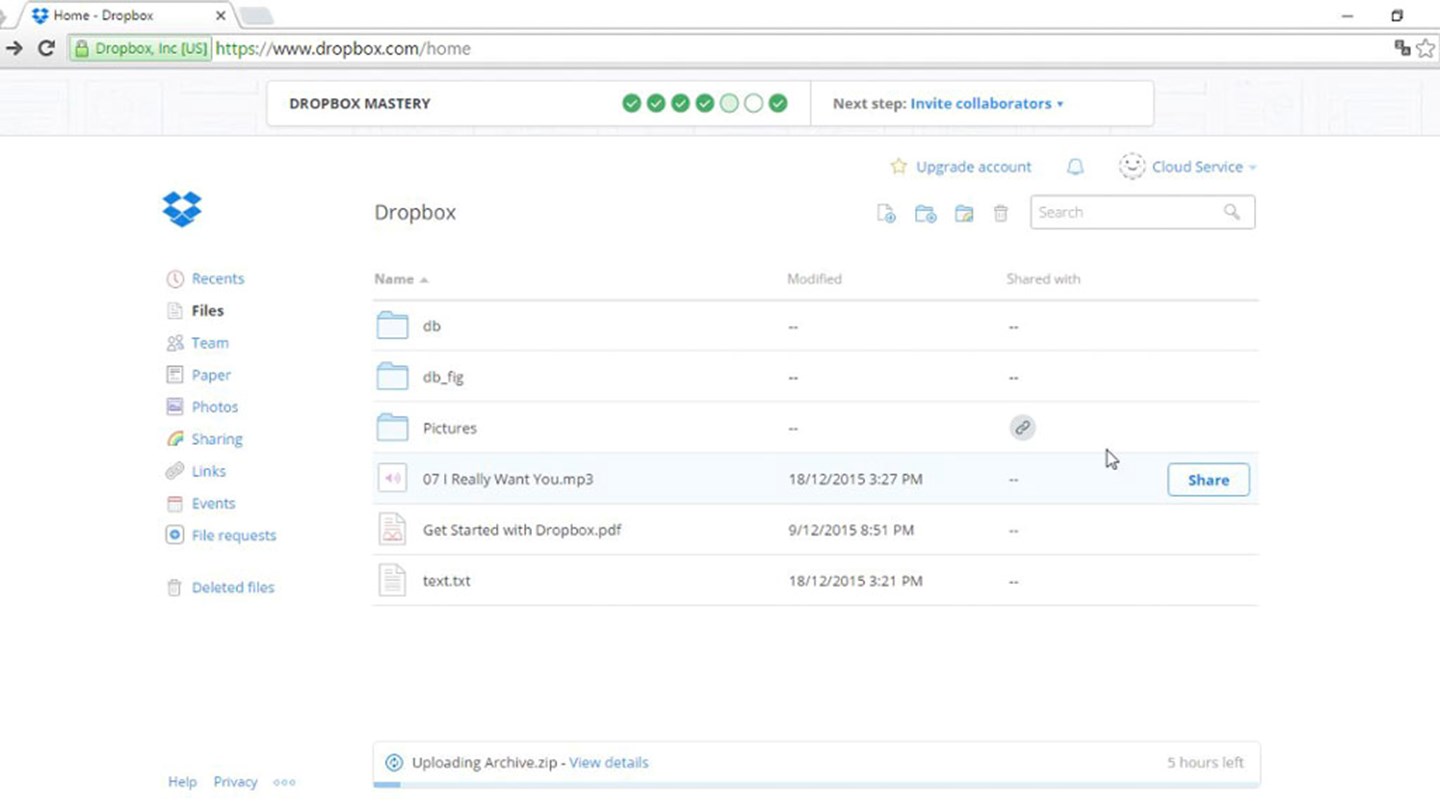Open the Cloud Service account menu
Viewport: 1440px width, 810px height.
tap(1197, 166)
